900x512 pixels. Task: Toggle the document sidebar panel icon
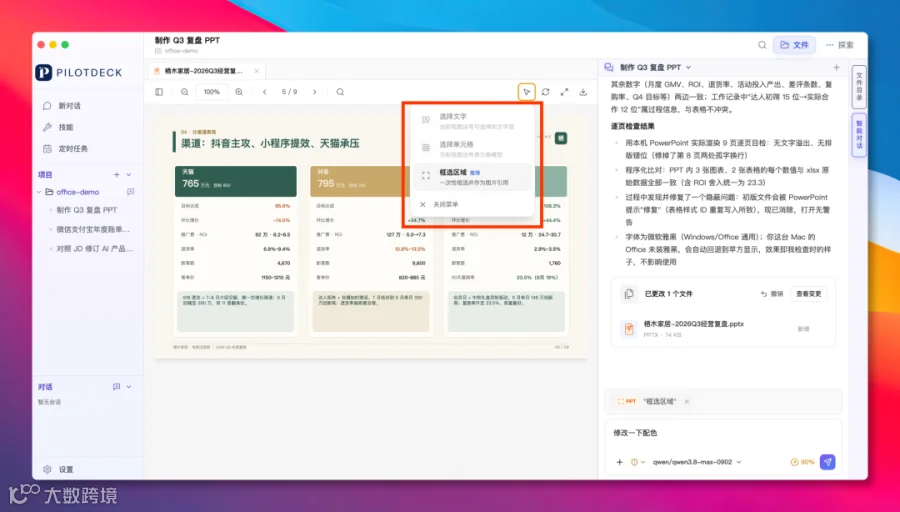(x=159, y=92)
